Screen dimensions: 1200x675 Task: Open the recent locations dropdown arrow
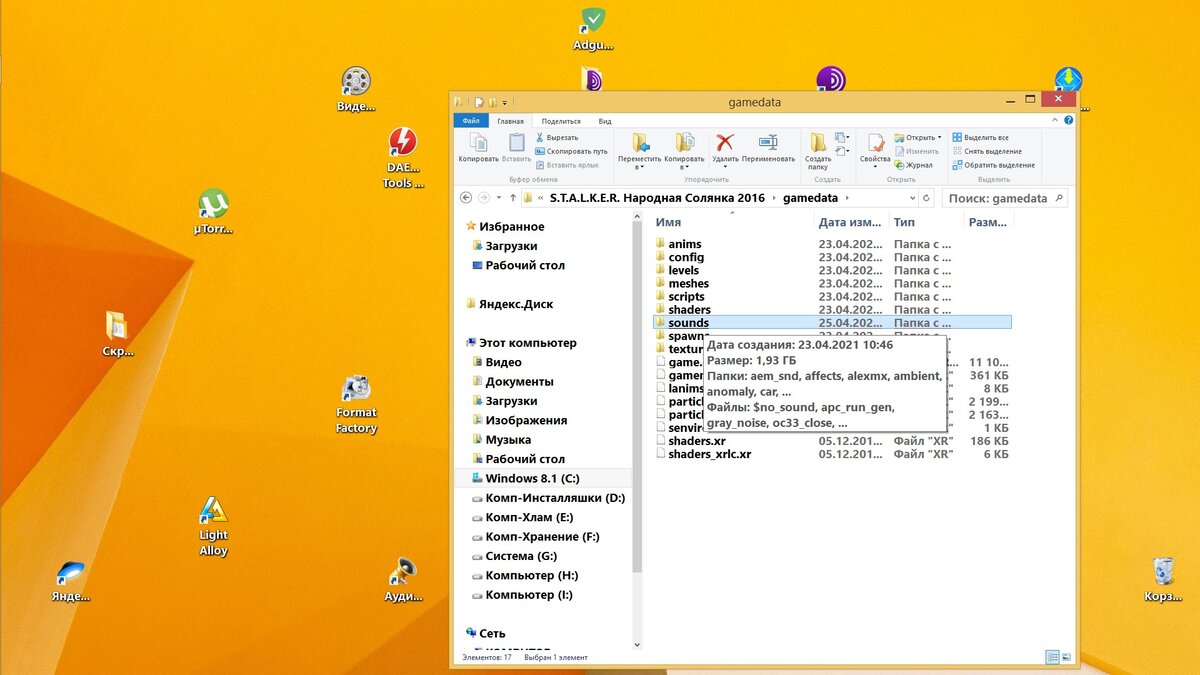tap(499, 198)
